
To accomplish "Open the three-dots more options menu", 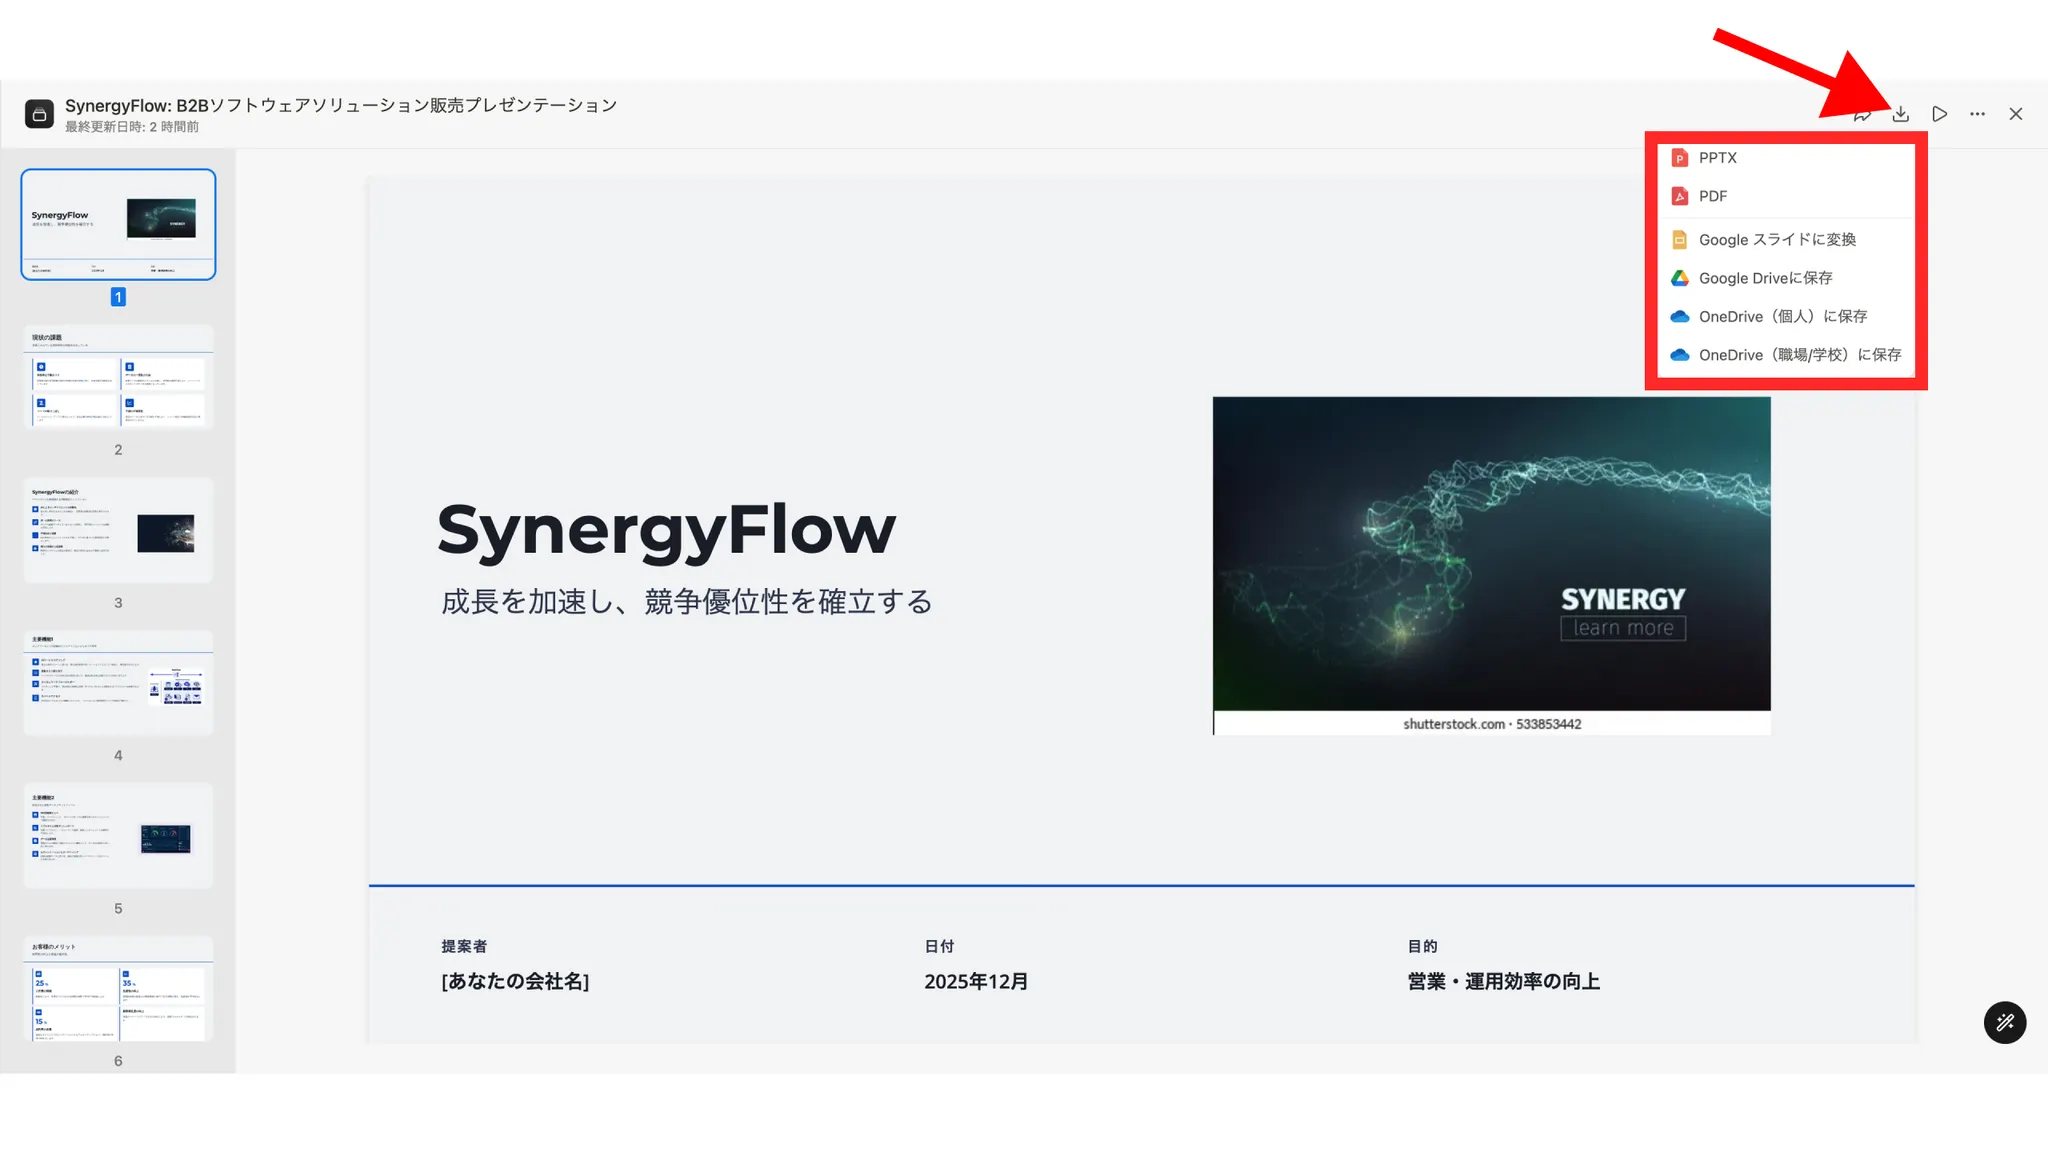I will (1977, 114).
